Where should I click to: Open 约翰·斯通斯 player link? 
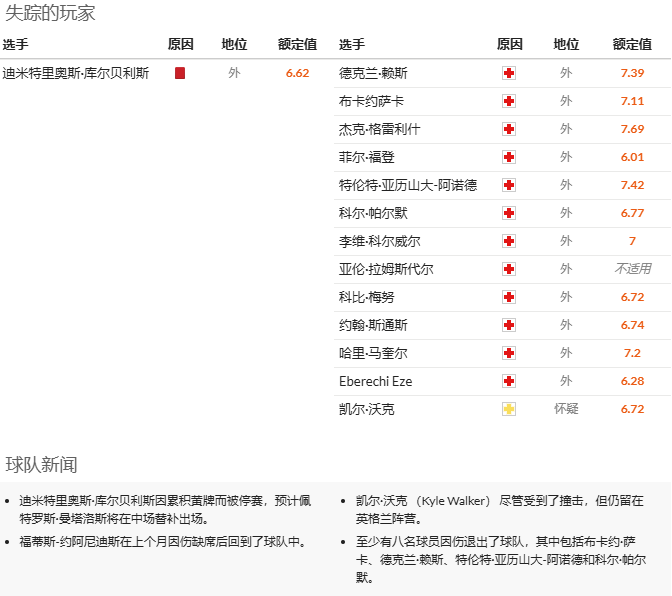click(x=373, y=325)
